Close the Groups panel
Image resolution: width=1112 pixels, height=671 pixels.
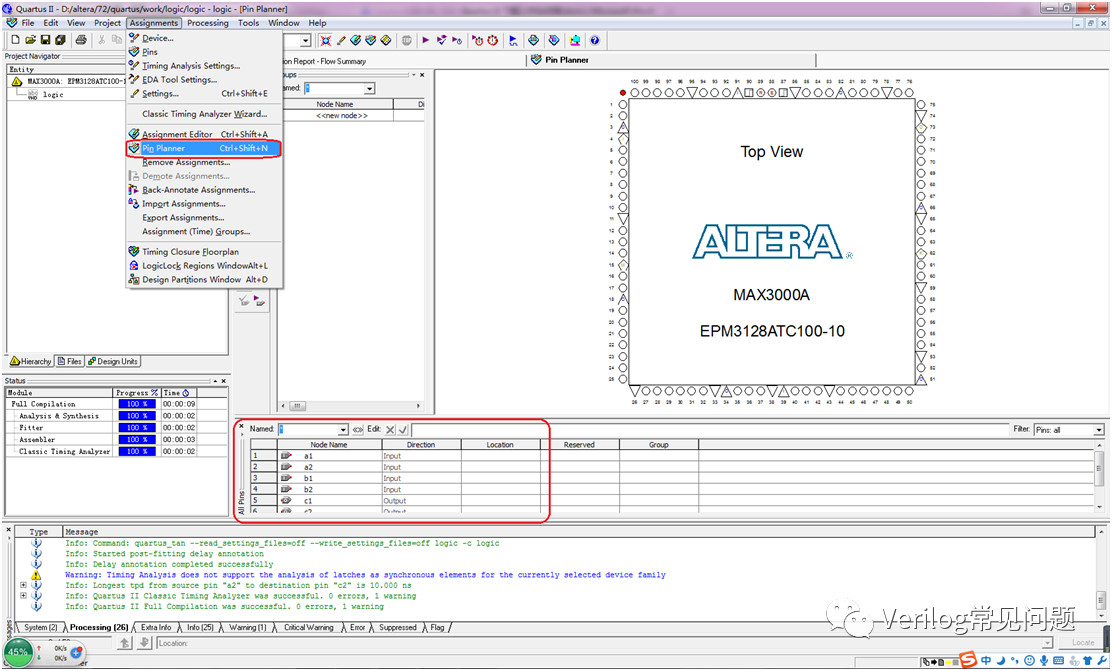[422, 74]
